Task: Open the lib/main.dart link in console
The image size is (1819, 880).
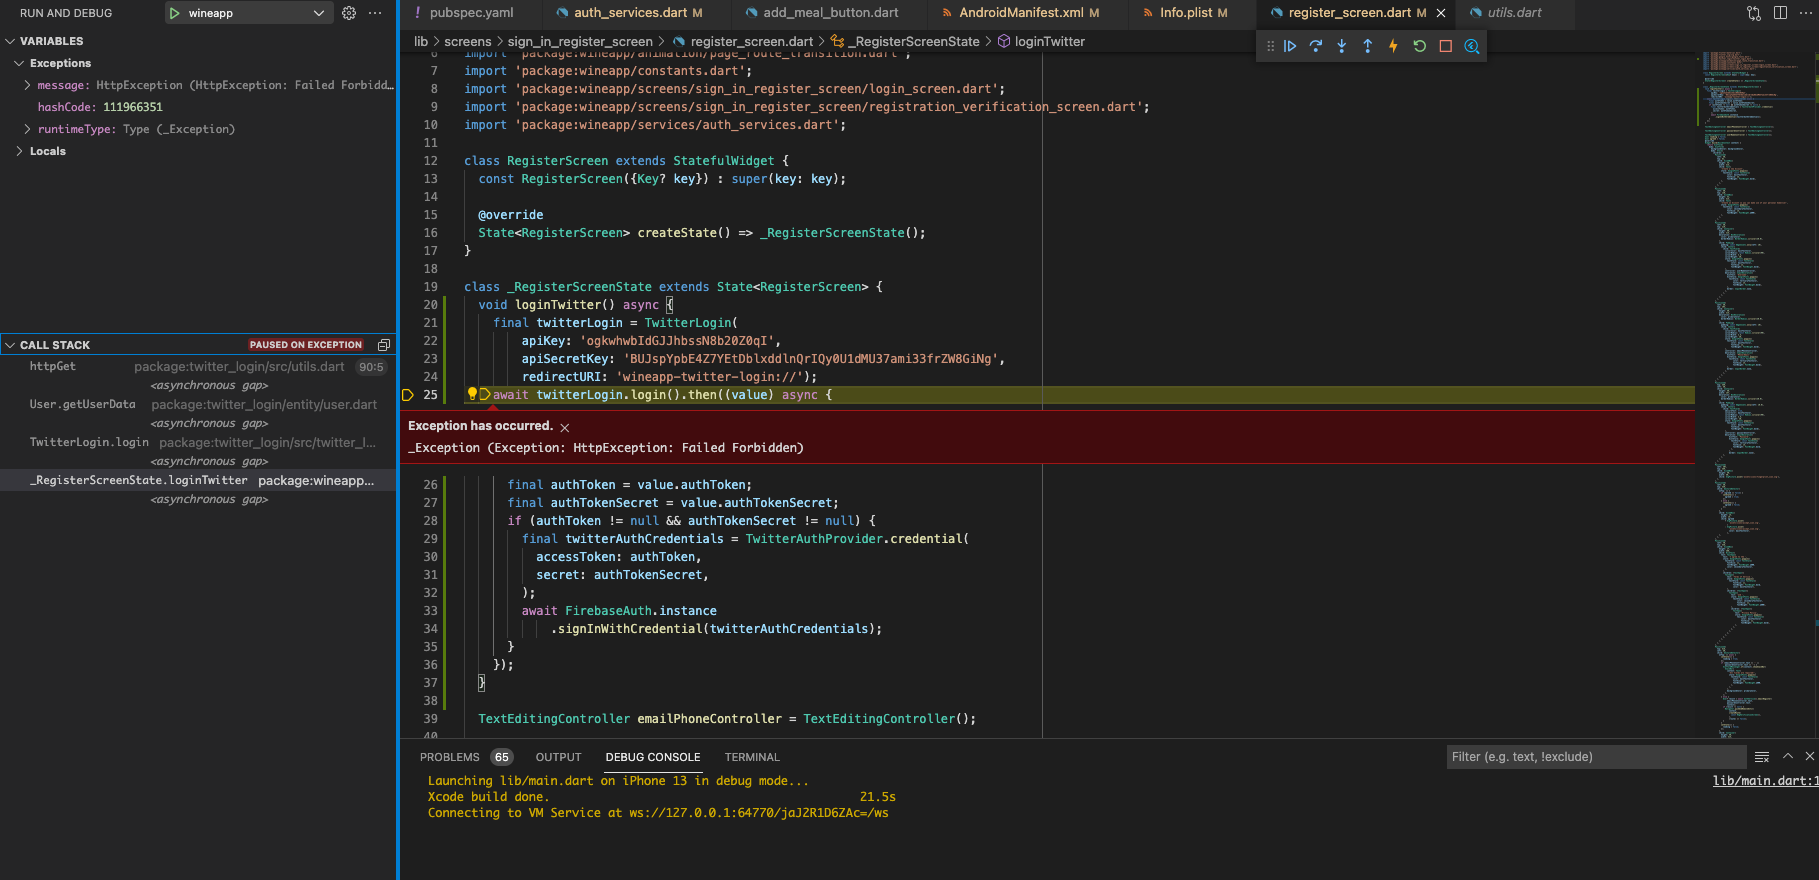Action: [x=1765, y=781]
